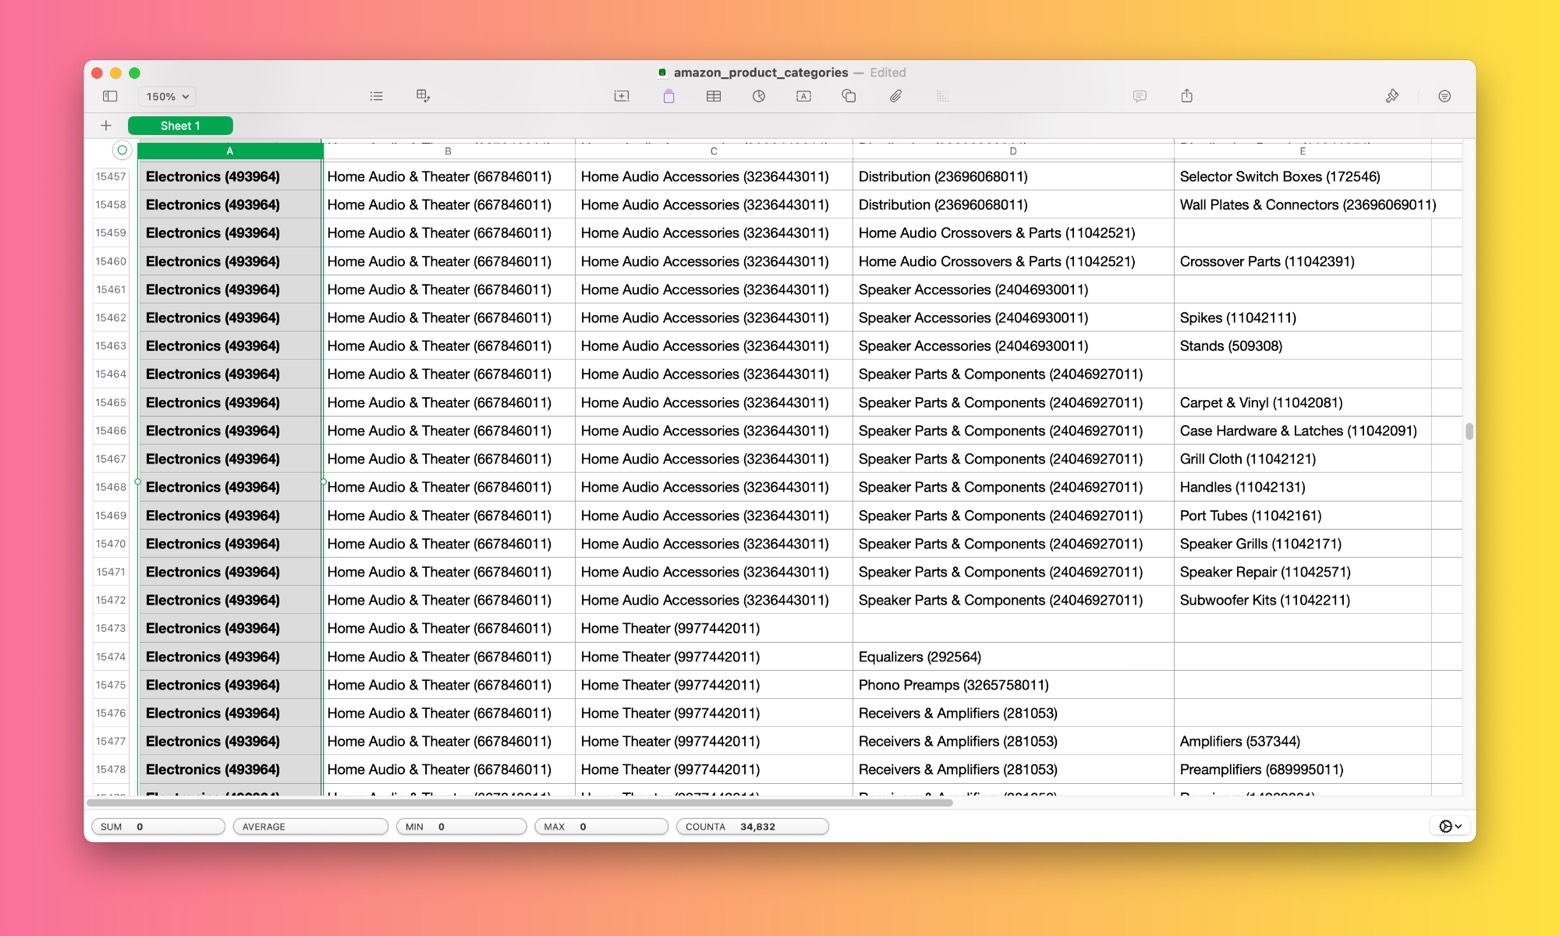This screenshot has height=936, width=1560.
Task: Open the 150% zoom dropdown
Action: 168,97
